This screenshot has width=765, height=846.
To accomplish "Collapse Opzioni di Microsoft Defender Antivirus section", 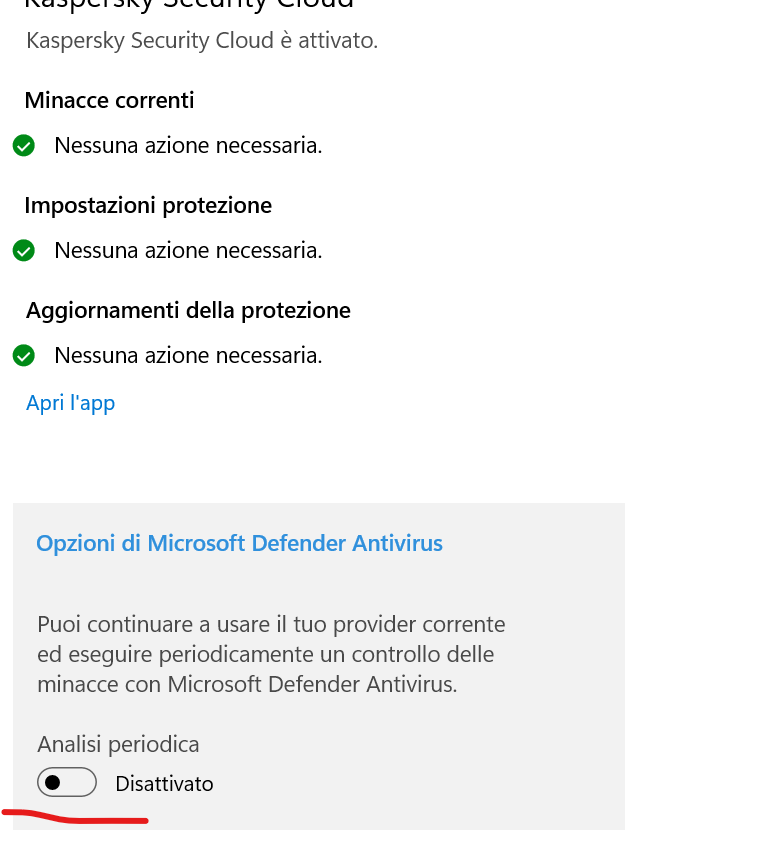I will pos(239,543).
